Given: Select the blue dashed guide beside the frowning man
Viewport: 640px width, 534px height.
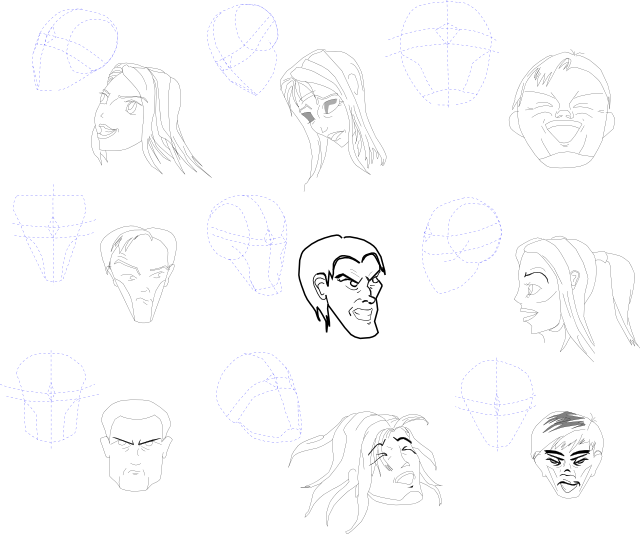Looking at the screenshot, I should [54, 233].
